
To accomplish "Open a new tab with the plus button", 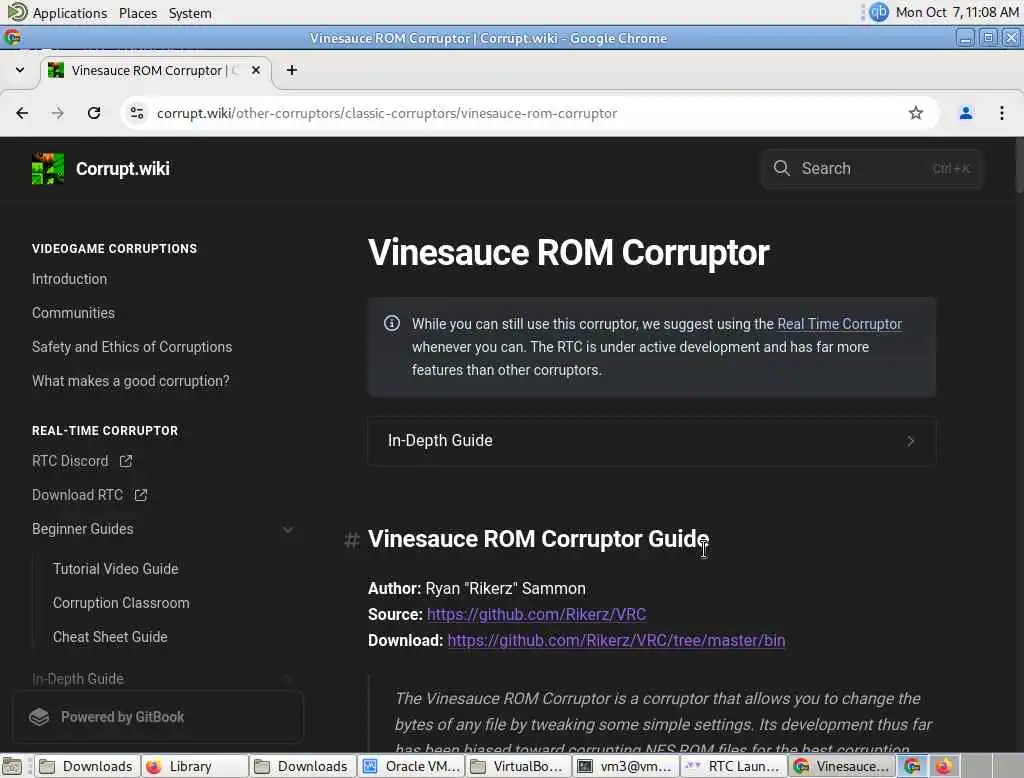I will point(292,70).
